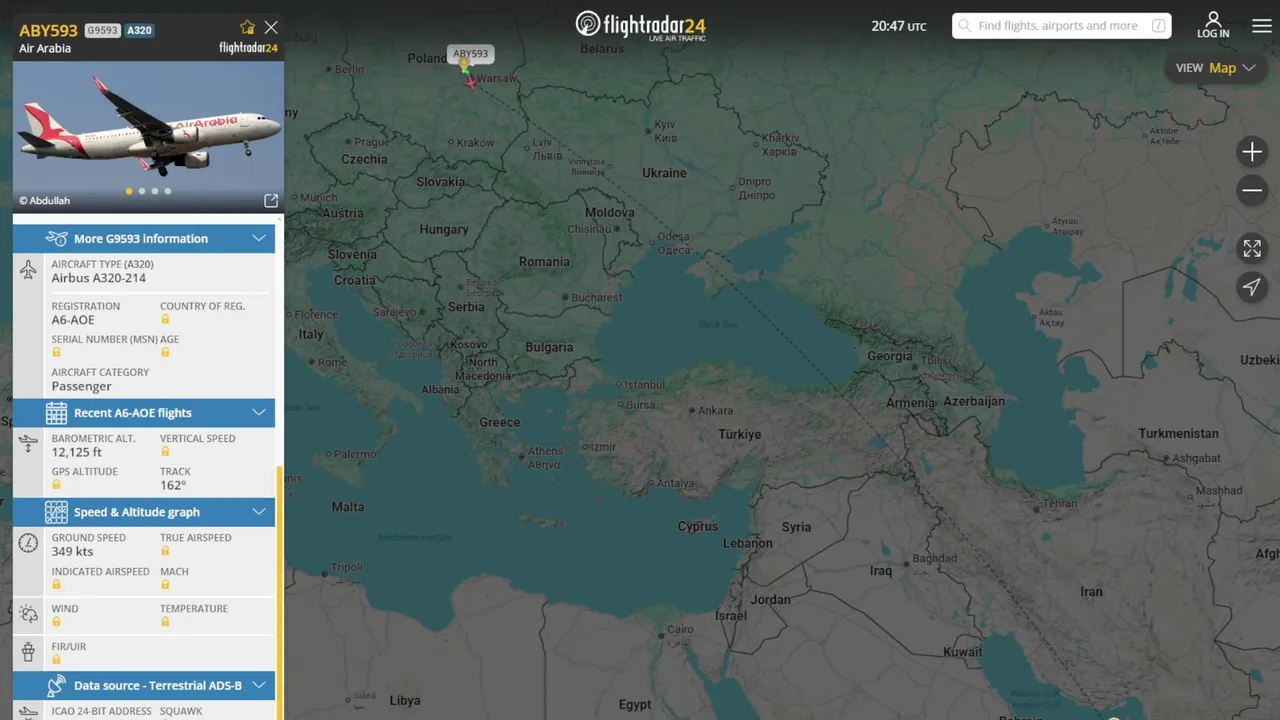Click lock icon under Vertical Speed

(165, 452)
